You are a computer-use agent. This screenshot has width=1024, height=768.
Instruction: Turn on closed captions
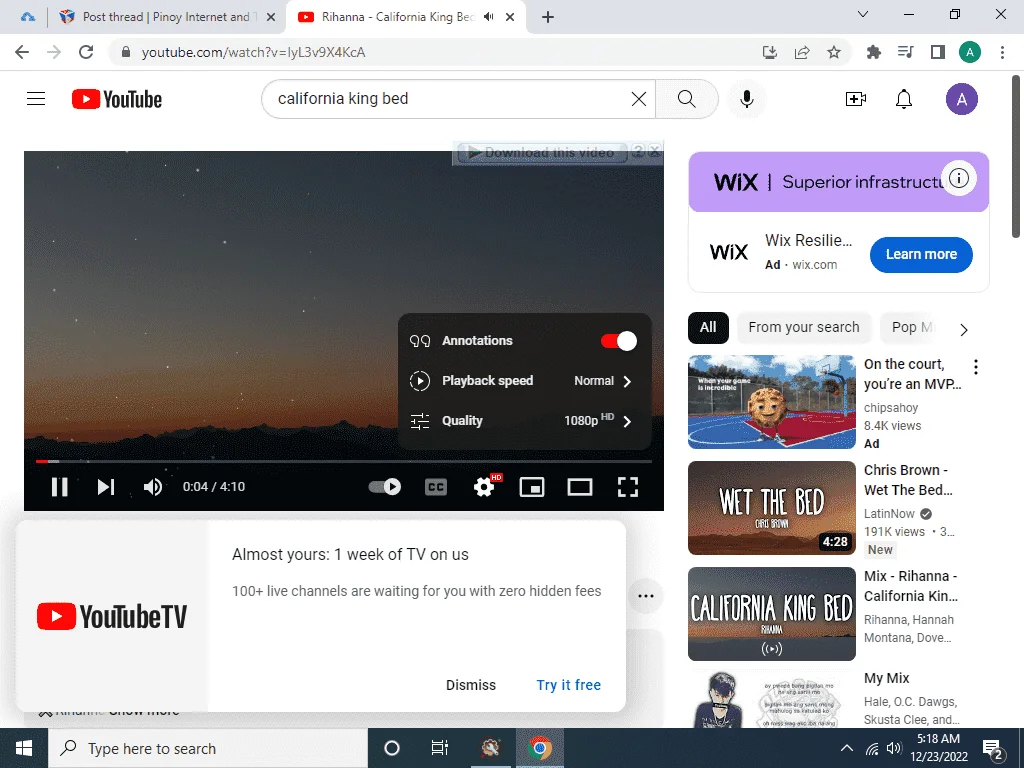(x=436, y=487)
